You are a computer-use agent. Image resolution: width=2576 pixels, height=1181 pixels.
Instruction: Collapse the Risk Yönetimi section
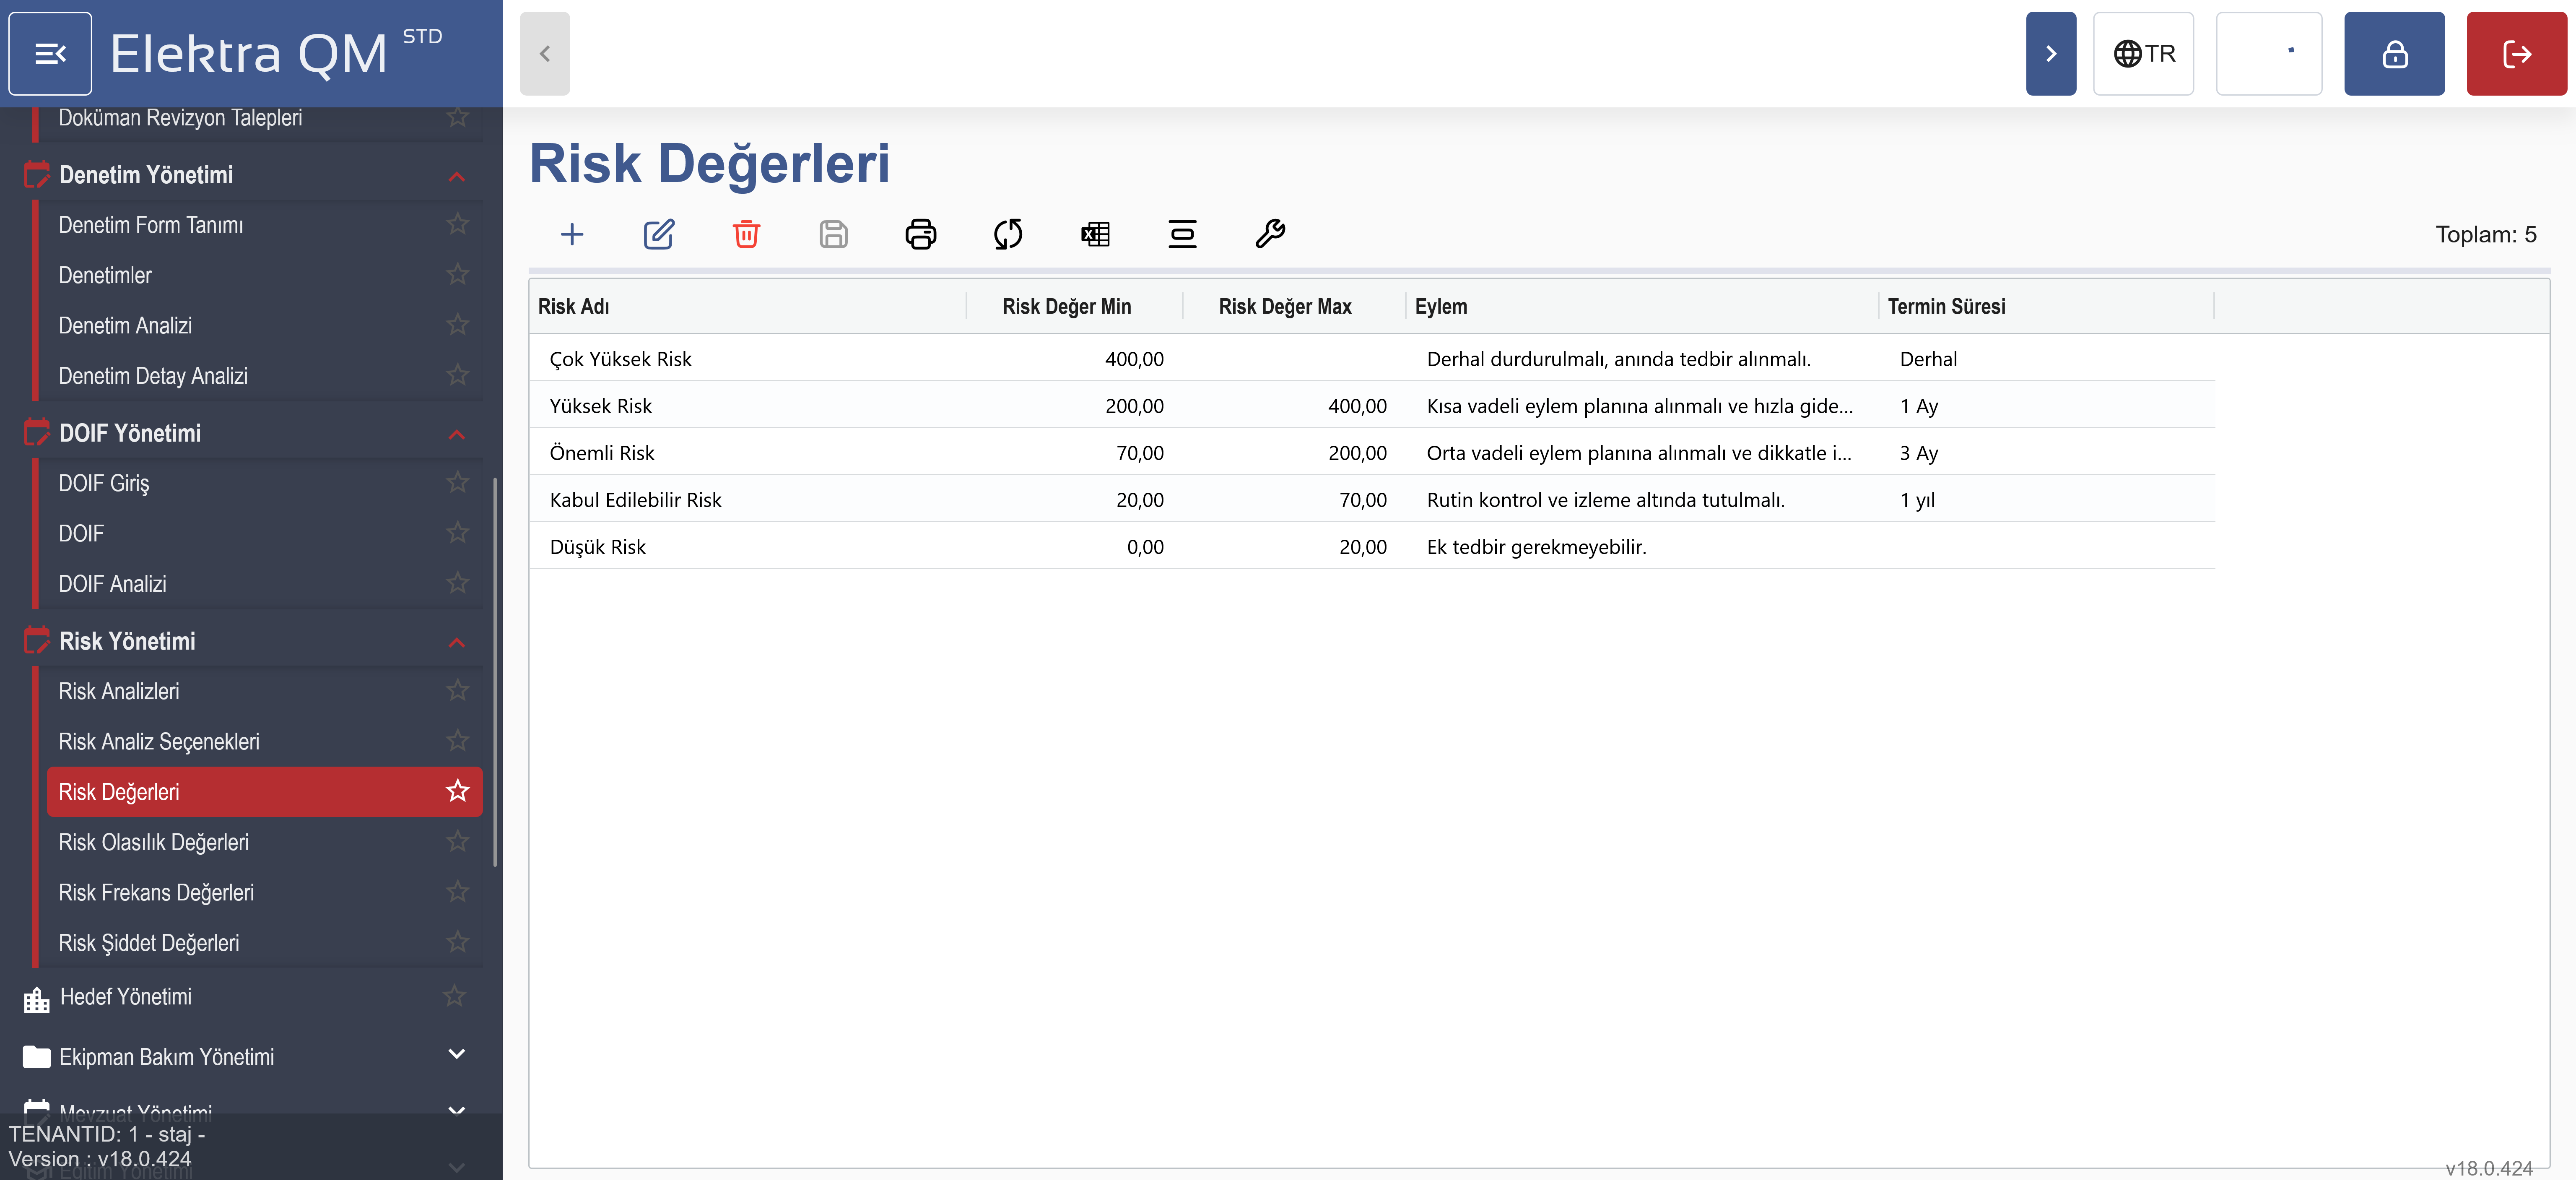(x=456, y=642)
